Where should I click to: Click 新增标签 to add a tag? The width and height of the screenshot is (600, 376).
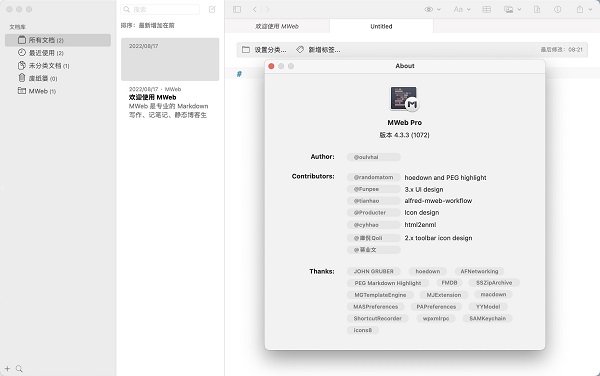[318, 50]
